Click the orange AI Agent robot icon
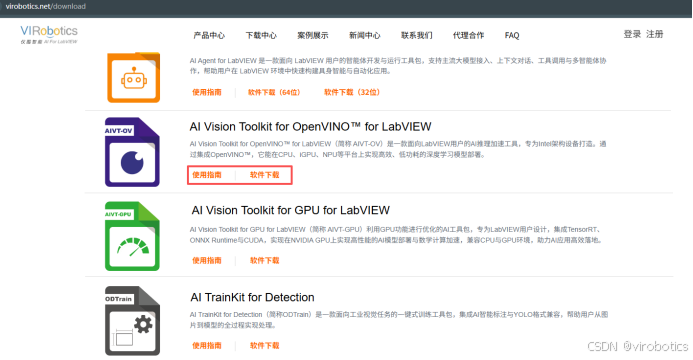The image size is (693, 360). pos(133,77)
